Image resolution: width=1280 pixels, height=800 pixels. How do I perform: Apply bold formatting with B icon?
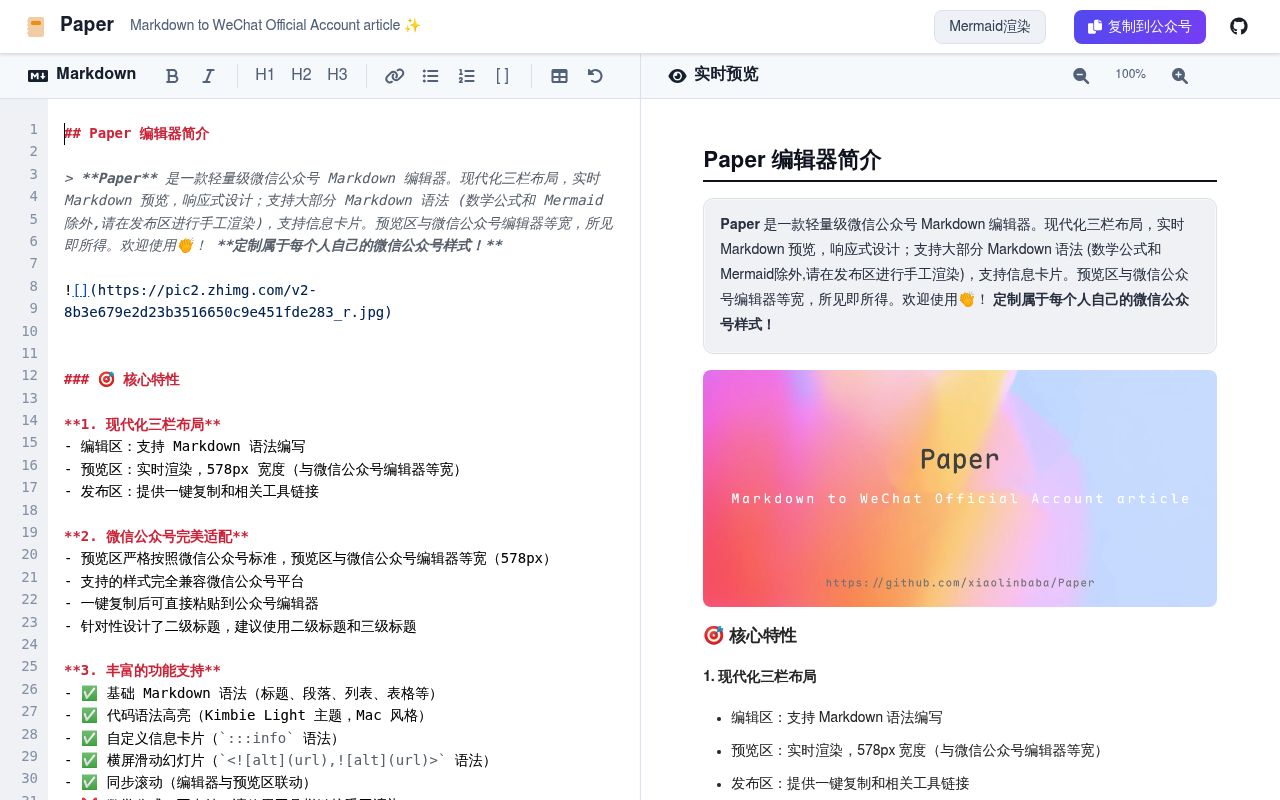click(172, 75)
